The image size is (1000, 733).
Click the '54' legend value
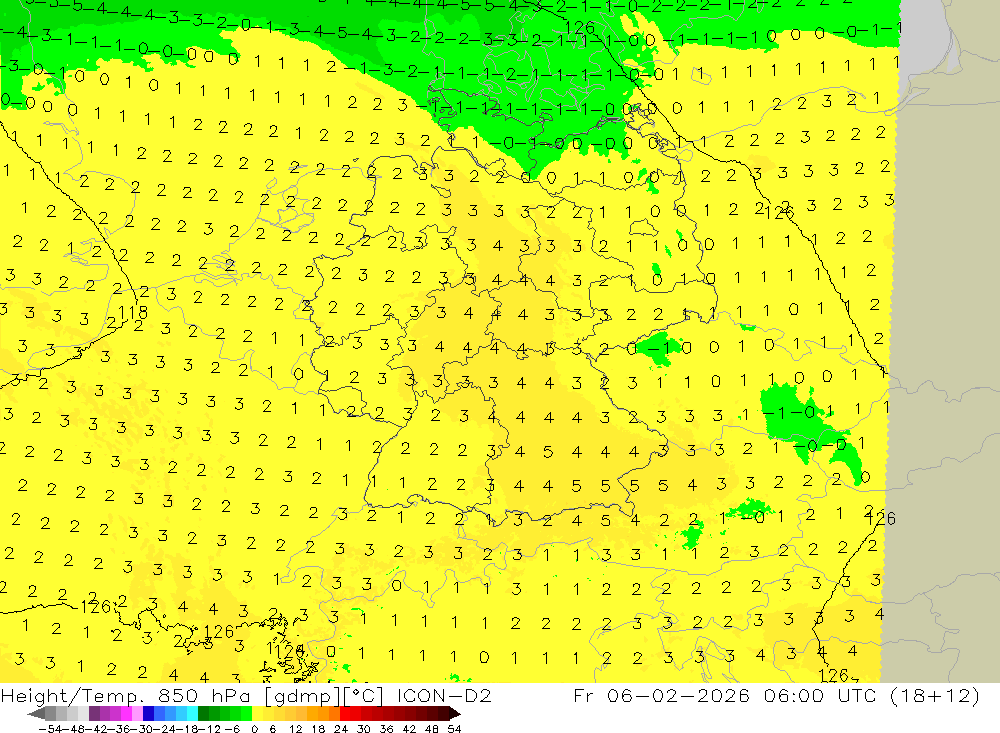pos(454,729)
